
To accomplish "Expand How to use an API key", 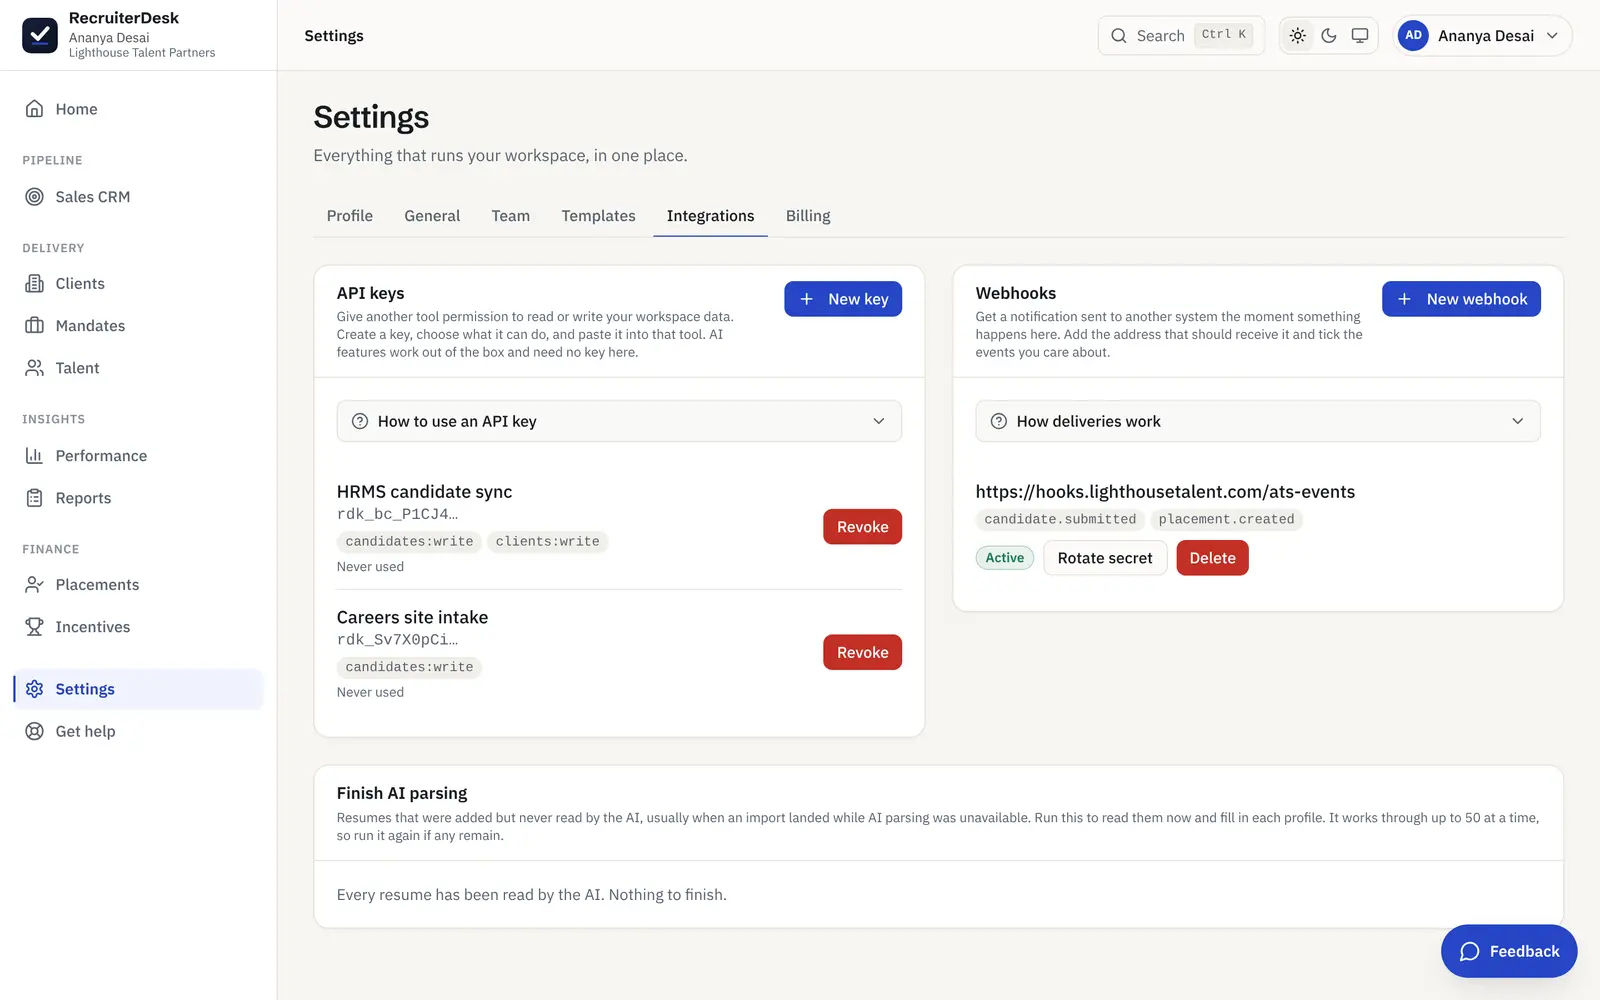I will click(619, 421).
